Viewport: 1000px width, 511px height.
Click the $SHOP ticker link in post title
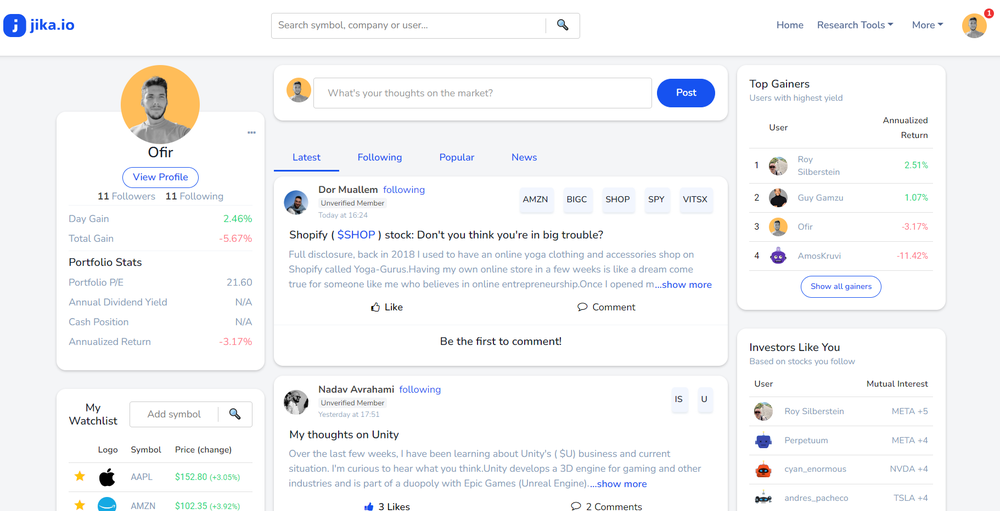(x=356, y=235)
